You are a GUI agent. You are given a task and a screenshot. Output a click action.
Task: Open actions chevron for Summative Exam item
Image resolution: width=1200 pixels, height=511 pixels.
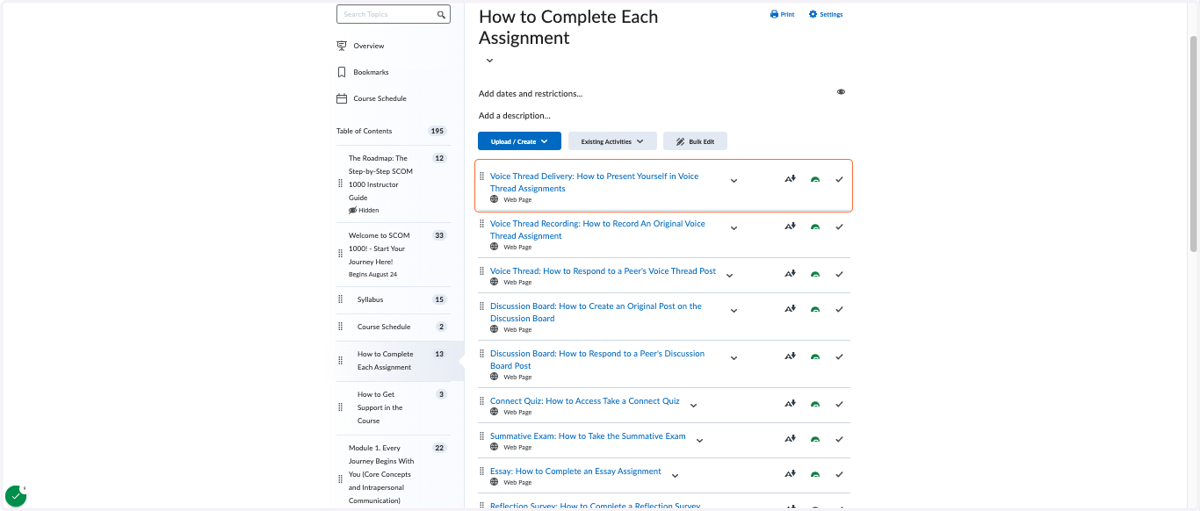[x=699, y=440]
